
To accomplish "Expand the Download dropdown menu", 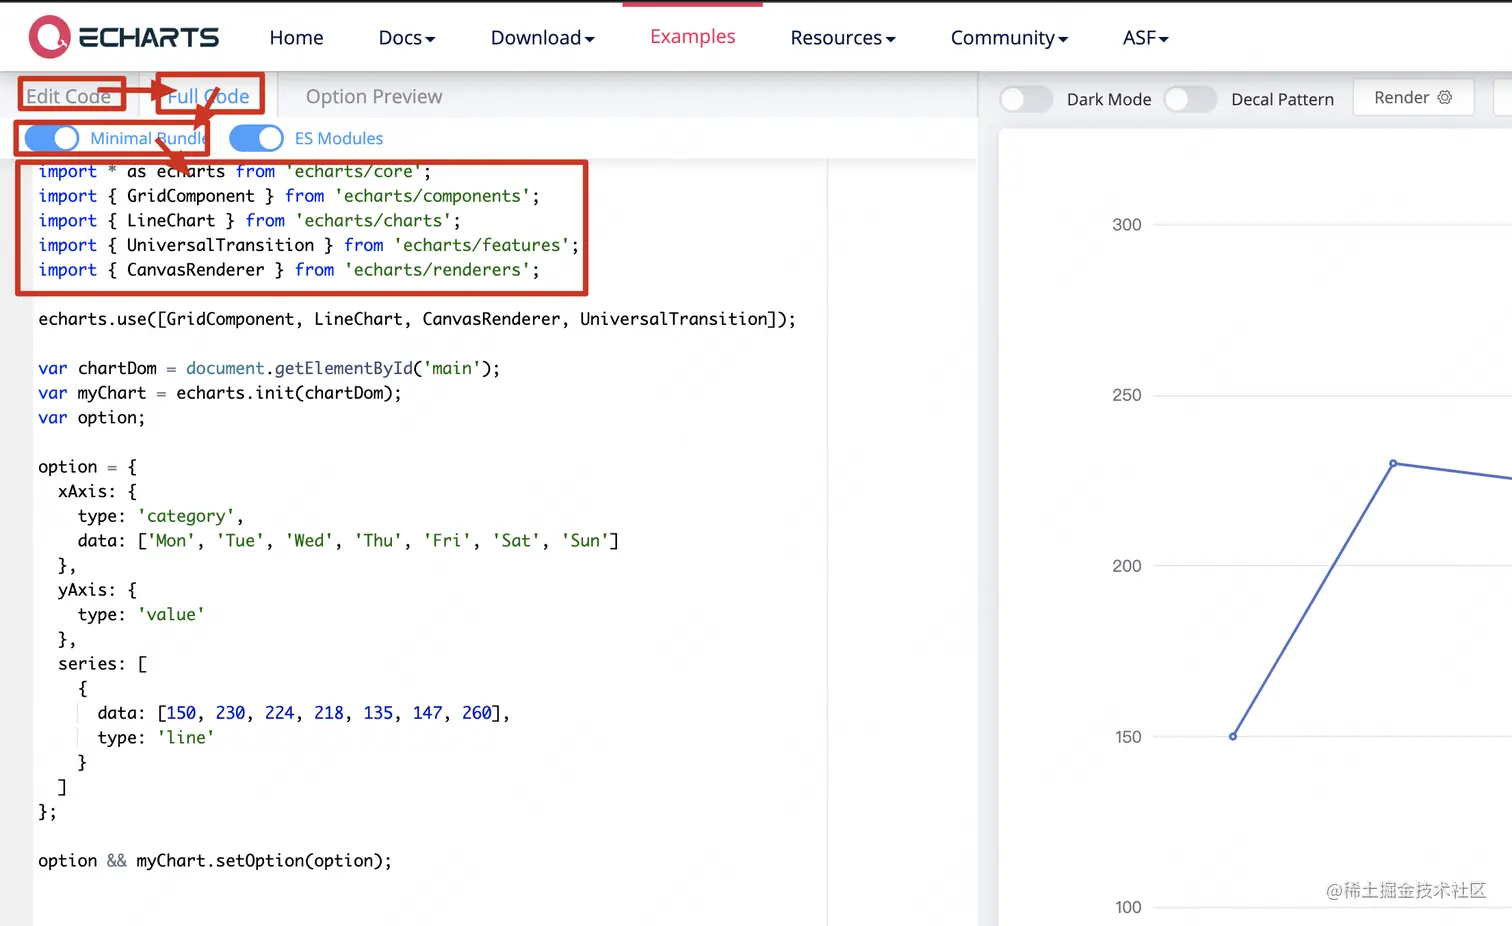I will (542, 38).
